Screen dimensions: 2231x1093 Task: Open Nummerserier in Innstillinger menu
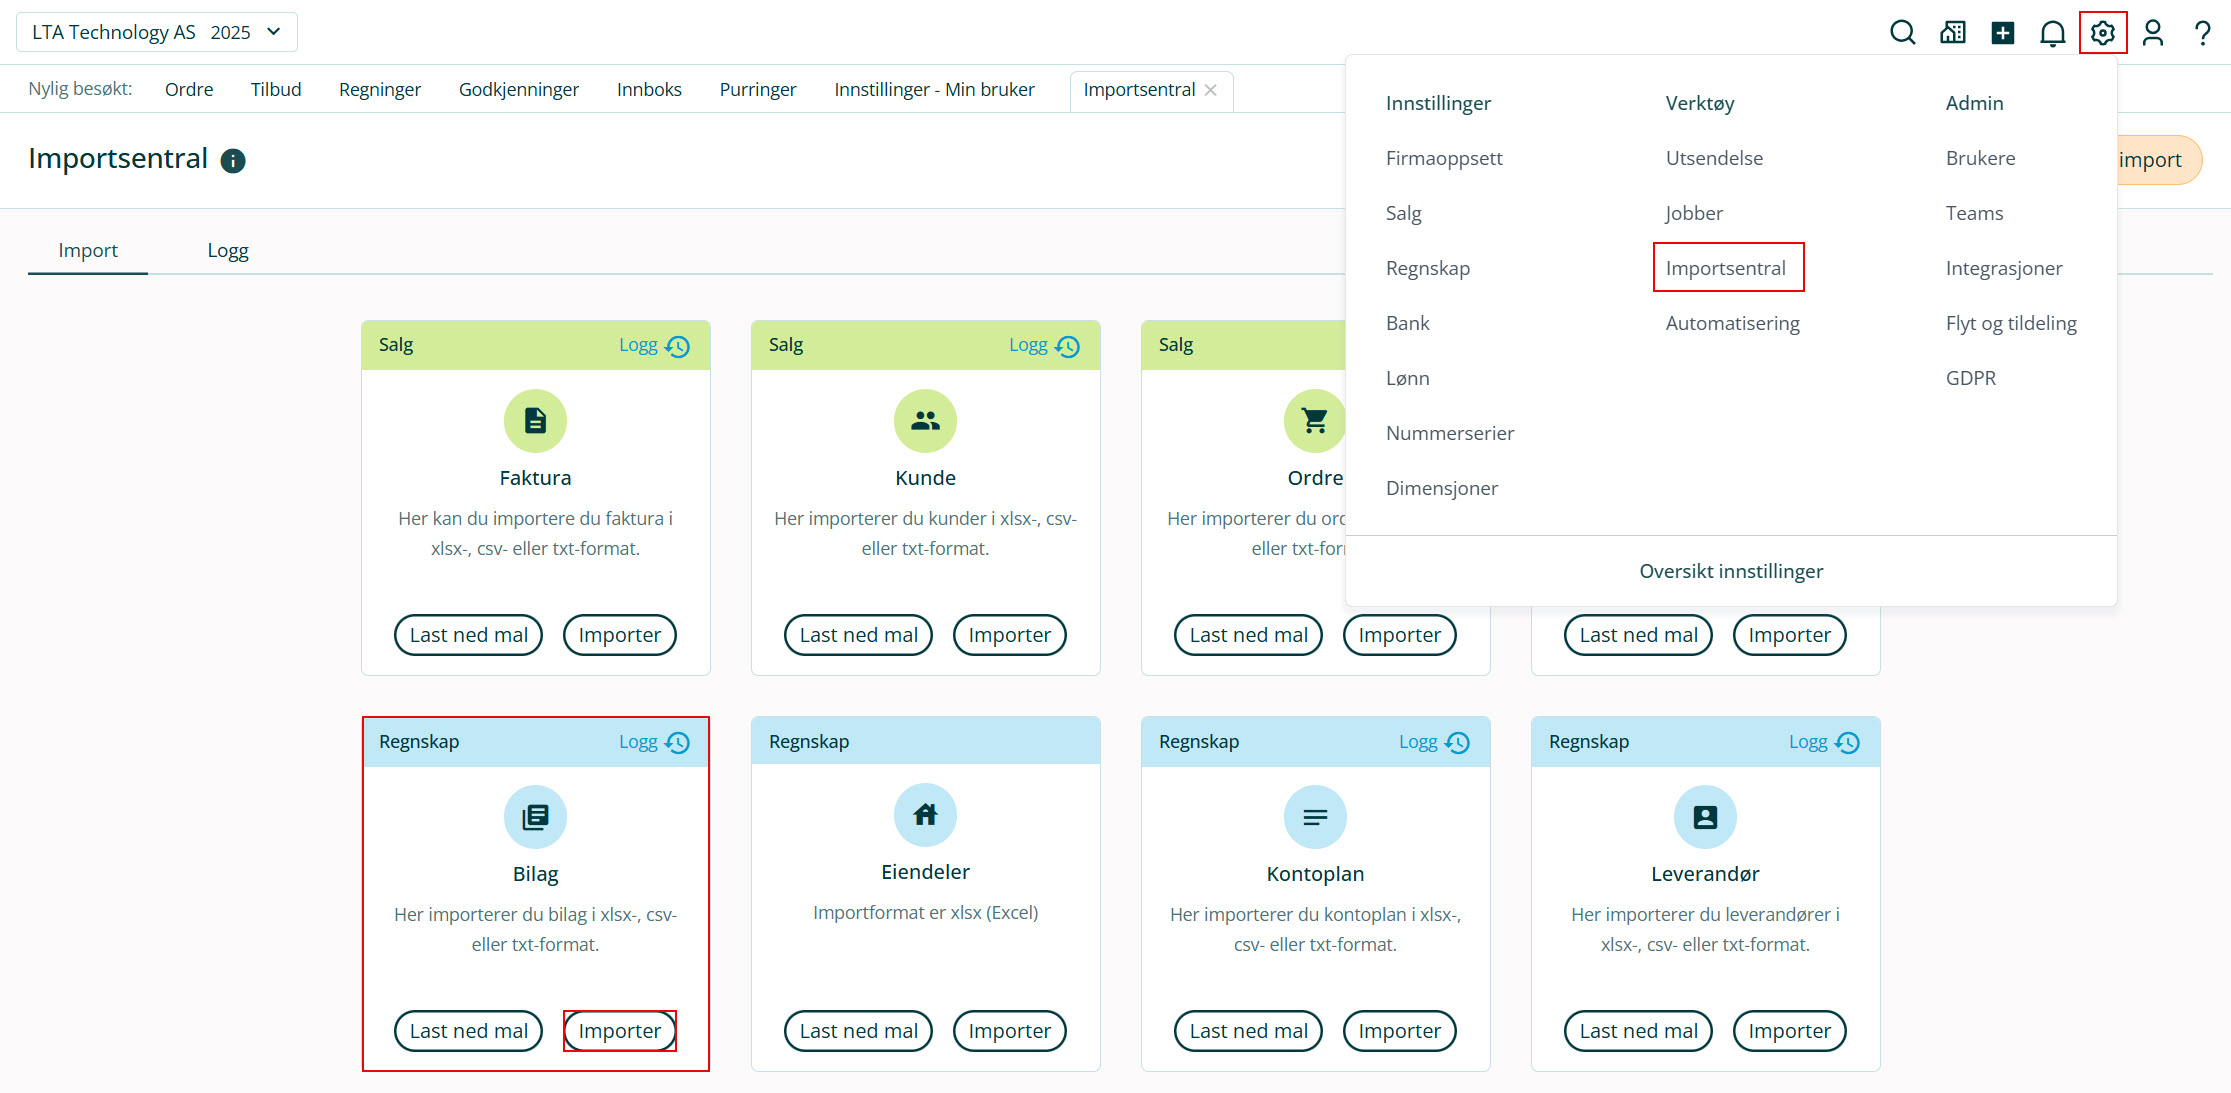pos(1449,433)
